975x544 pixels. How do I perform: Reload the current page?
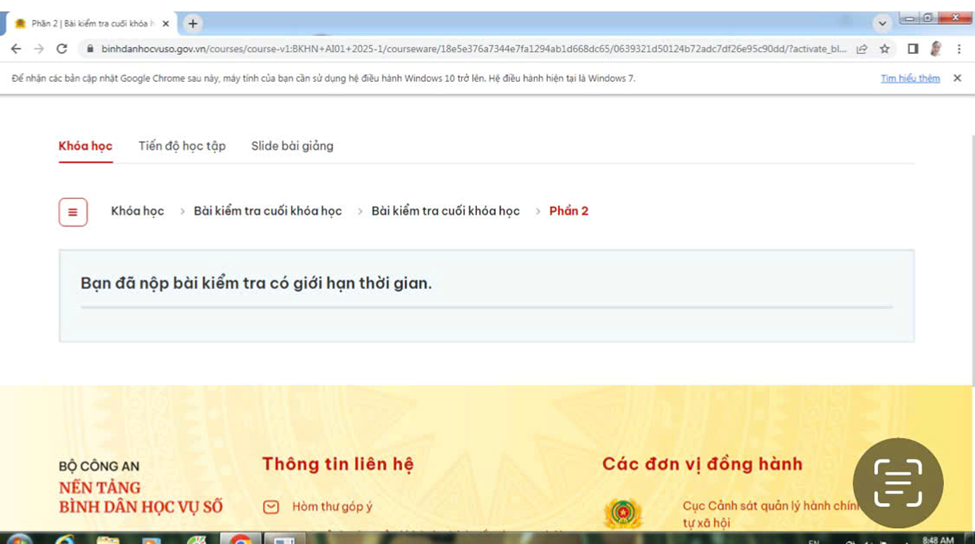62,48
